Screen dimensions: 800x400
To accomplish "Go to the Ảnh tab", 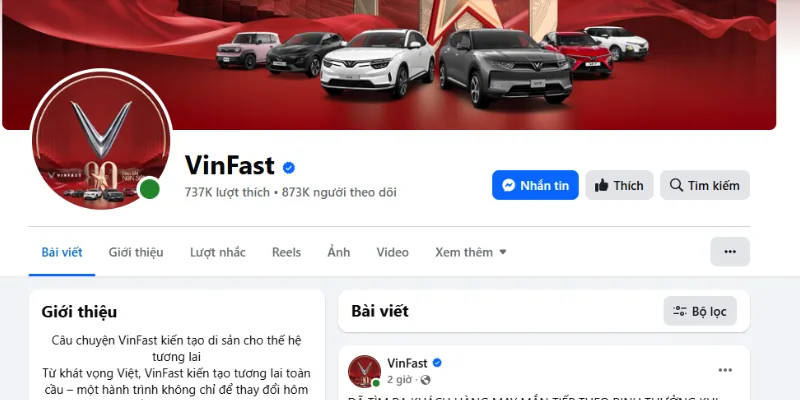I will tap(339, 252).
